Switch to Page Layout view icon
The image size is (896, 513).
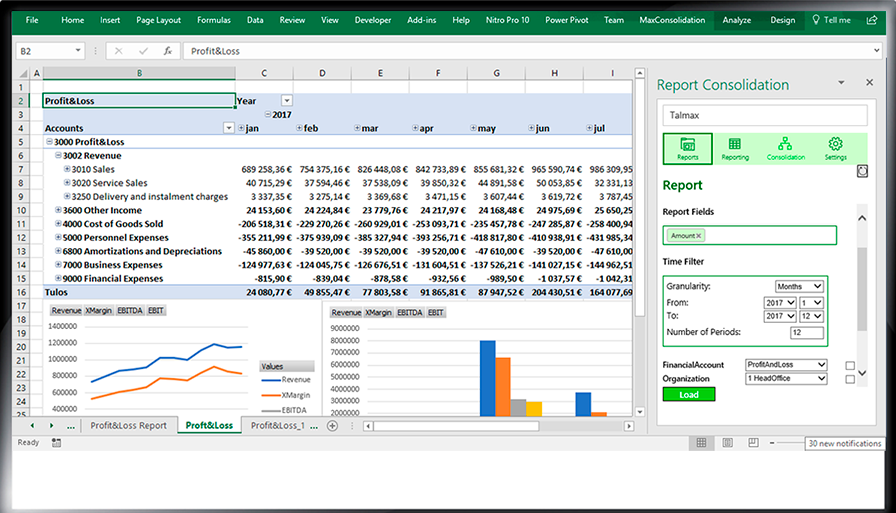[727, 443]
